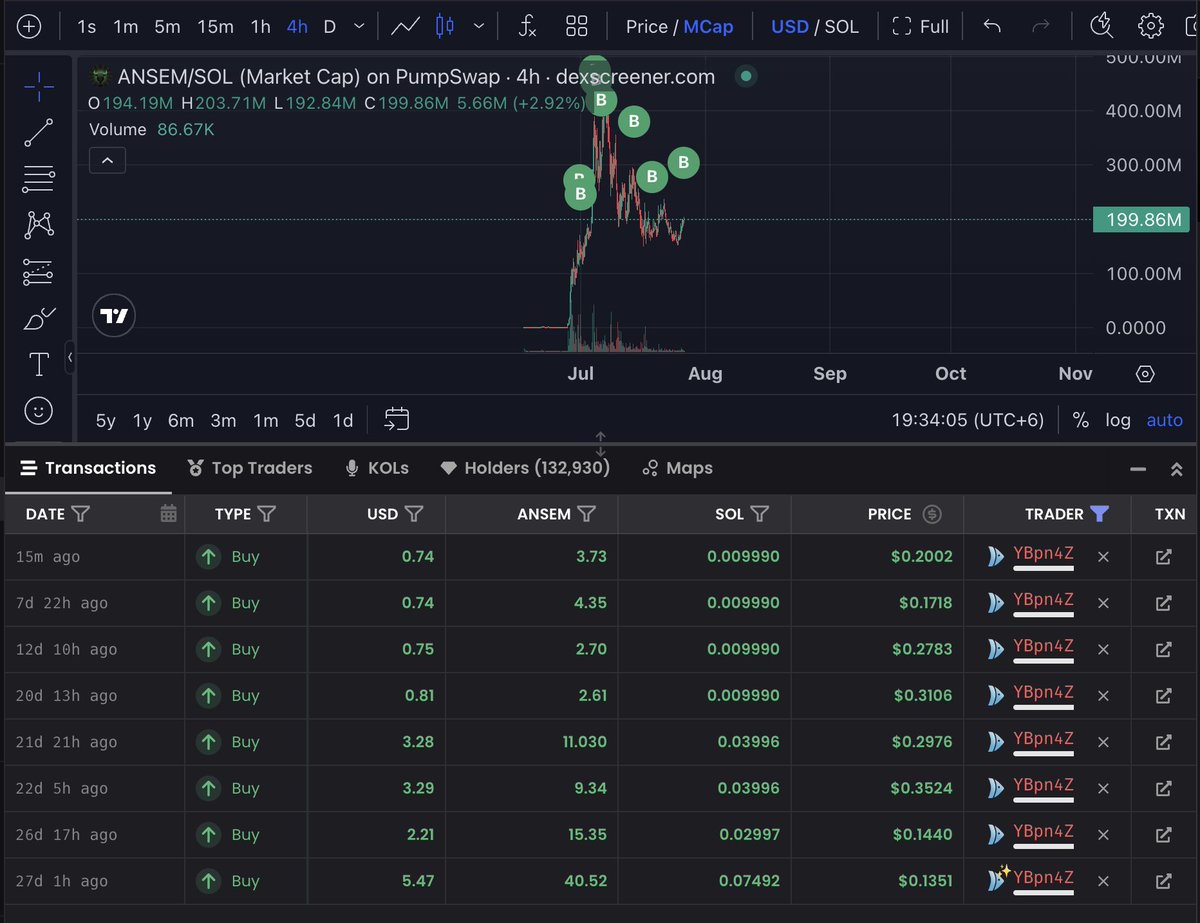1200x923 pixels.
Task: Set the quote currency to SOL
Action: 841,27
